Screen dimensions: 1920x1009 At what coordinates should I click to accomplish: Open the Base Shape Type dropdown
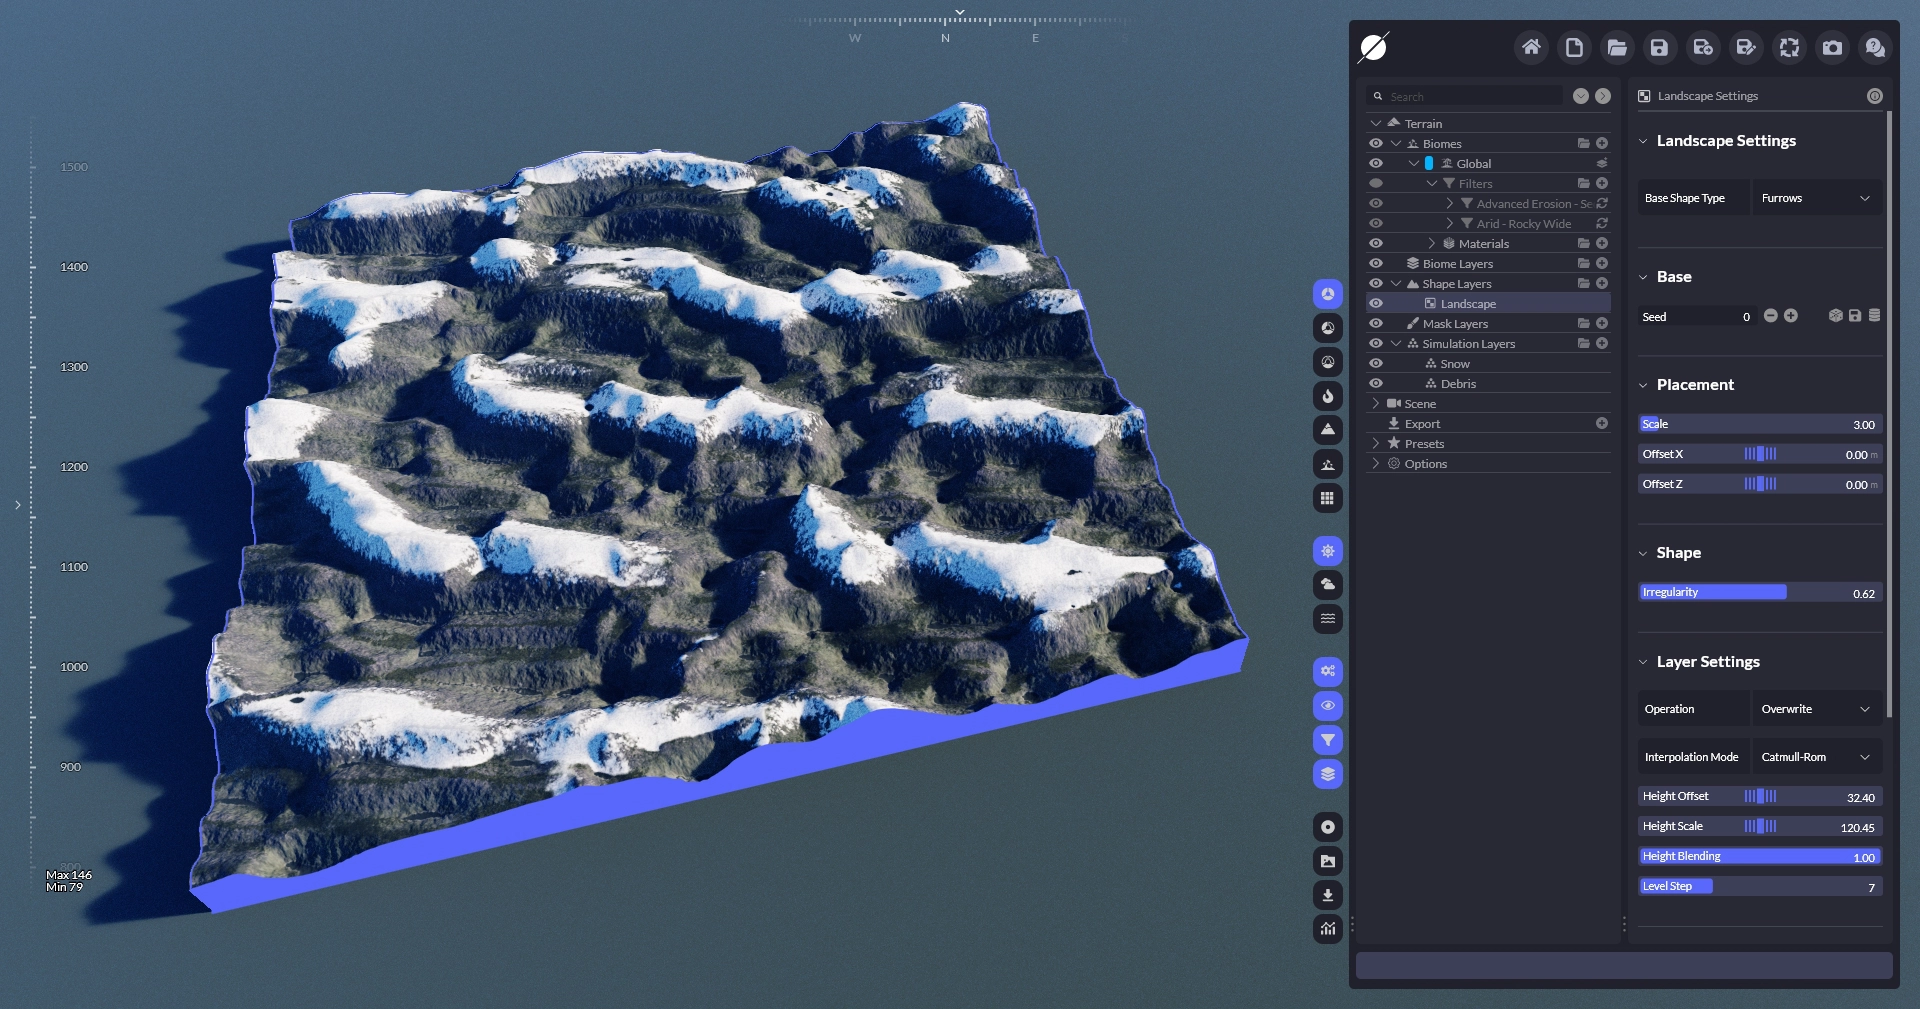1815,198
